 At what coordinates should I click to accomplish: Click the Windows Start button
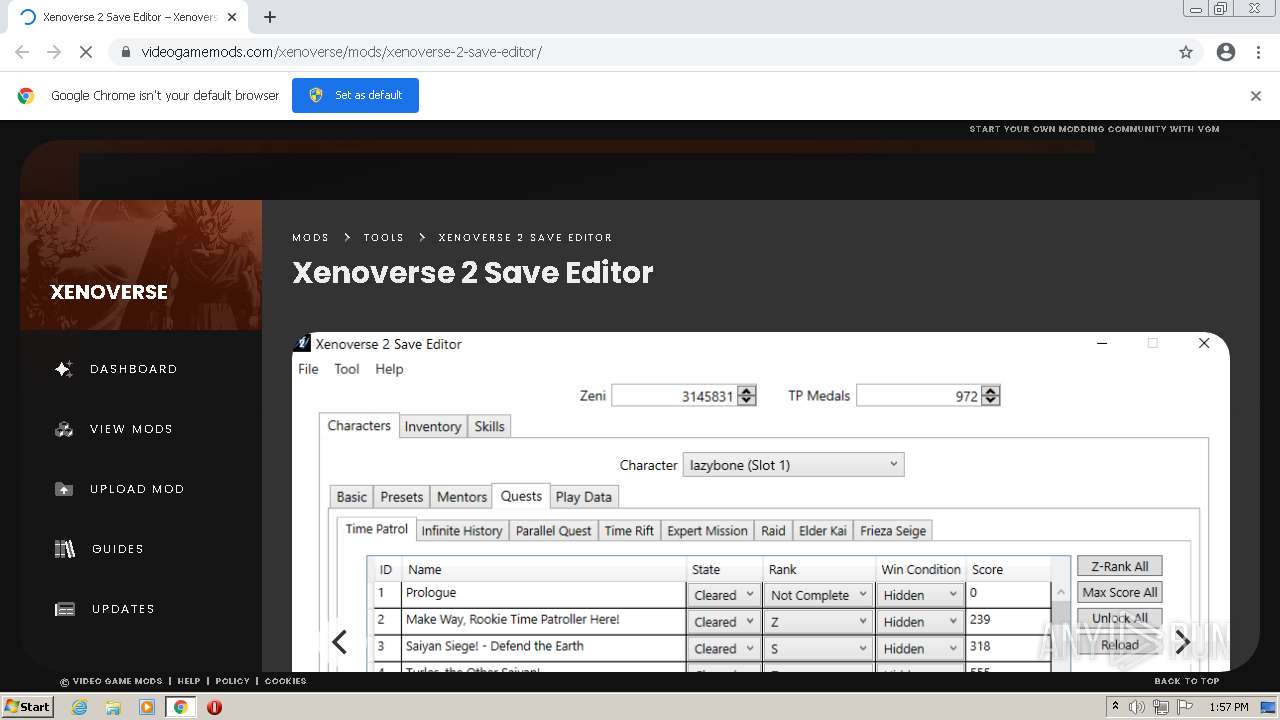(x=27, y=707)
